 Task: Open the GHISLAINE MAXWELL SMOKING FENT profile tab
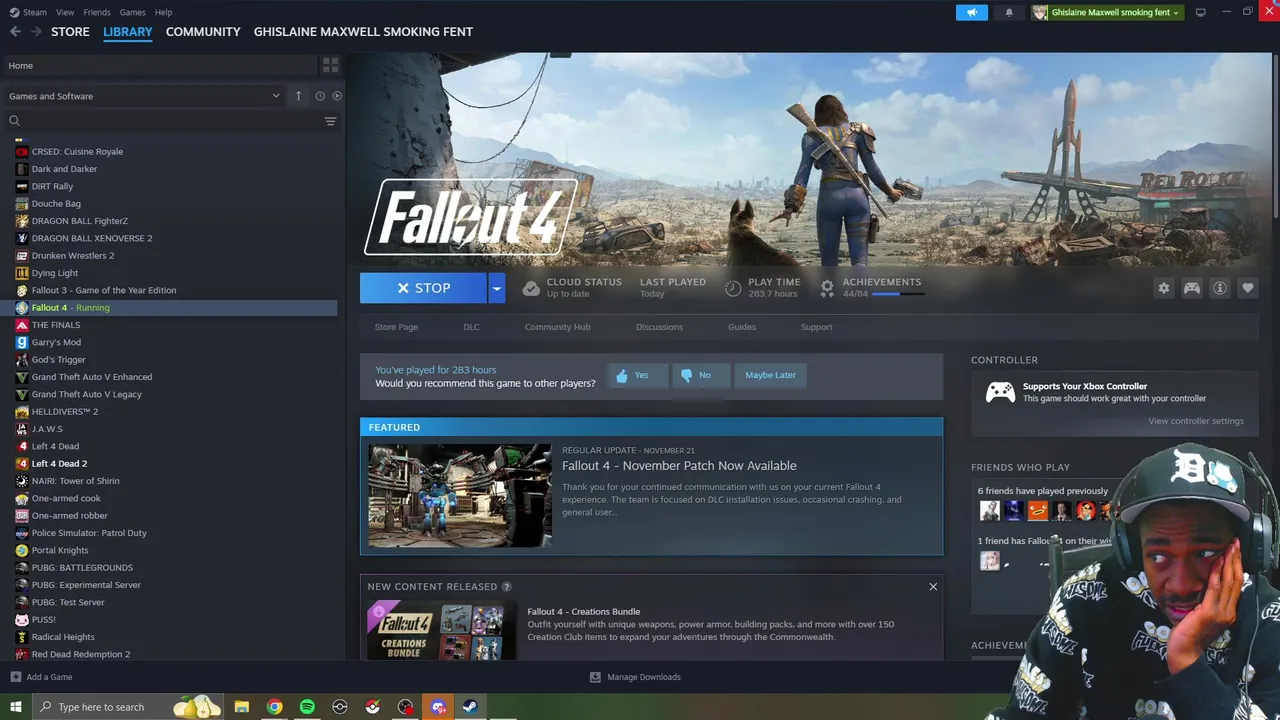pos(363,32)
